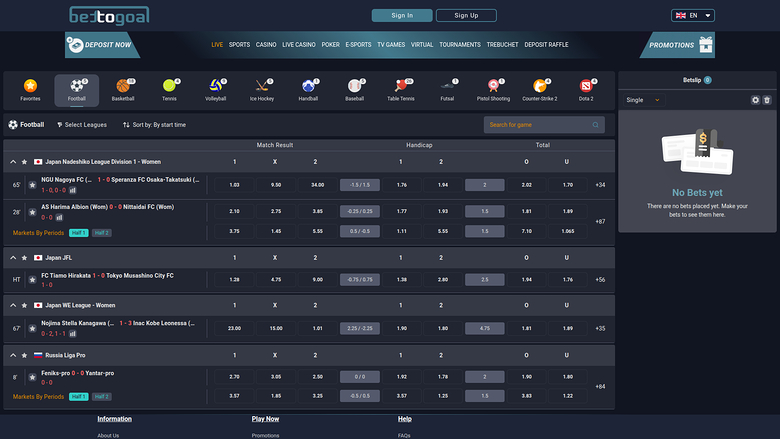Select the Baseball sport icon
The image size is (780, 439).
click(354, 90)
